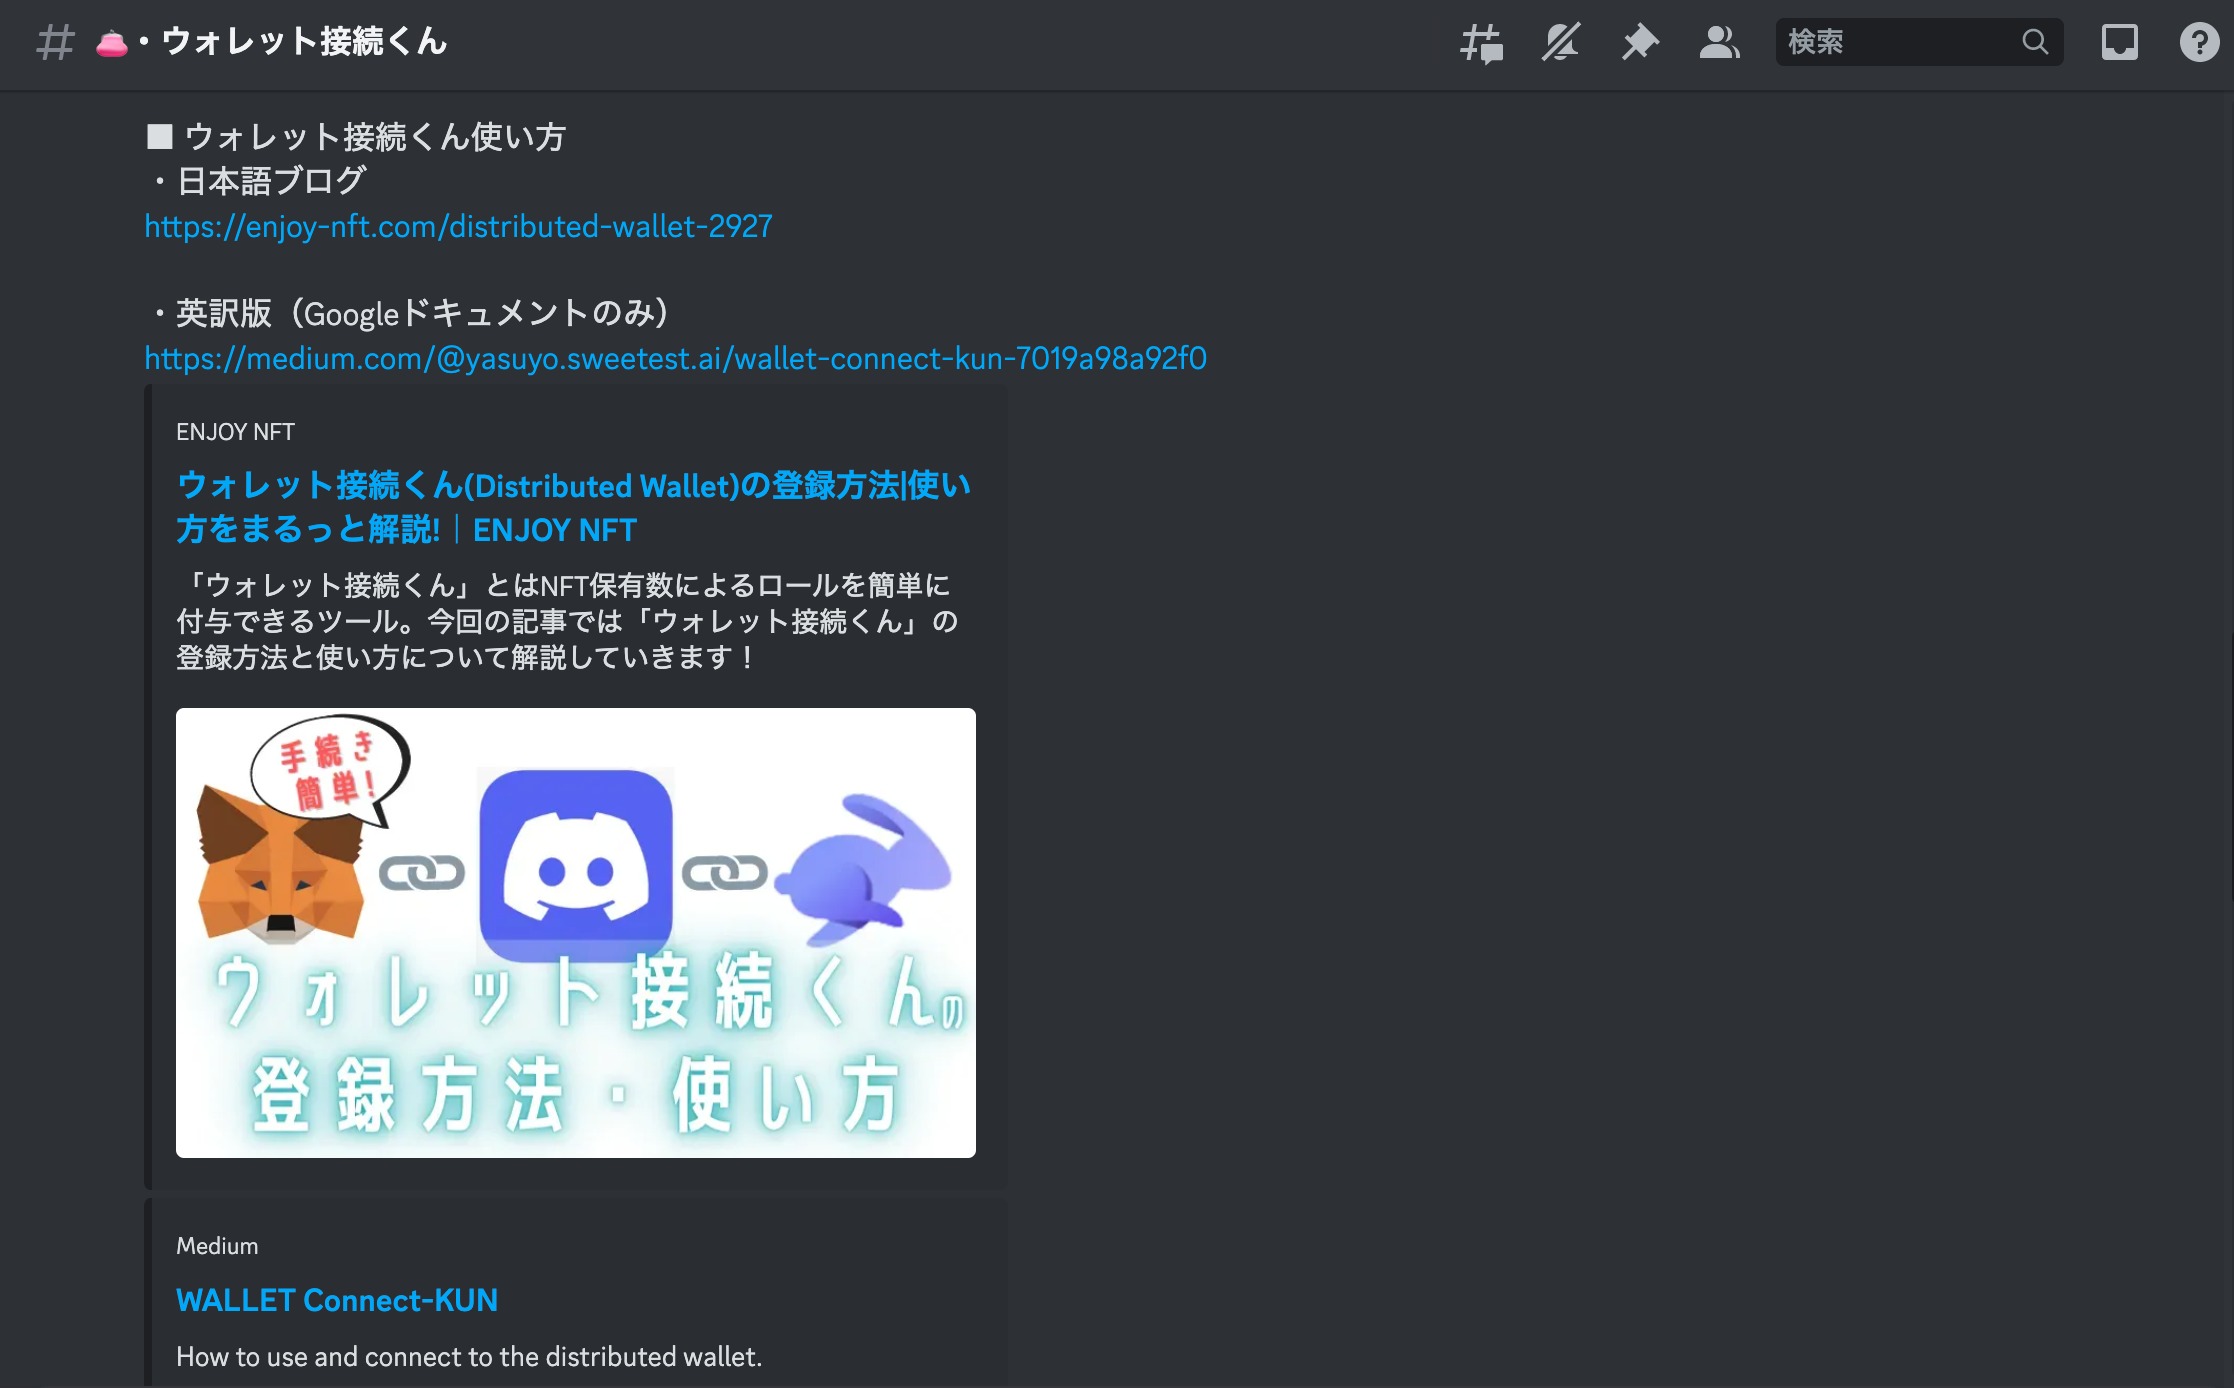
Task: Click the text ■ ウォレット接続くん使い方
Action: (356, 136)
